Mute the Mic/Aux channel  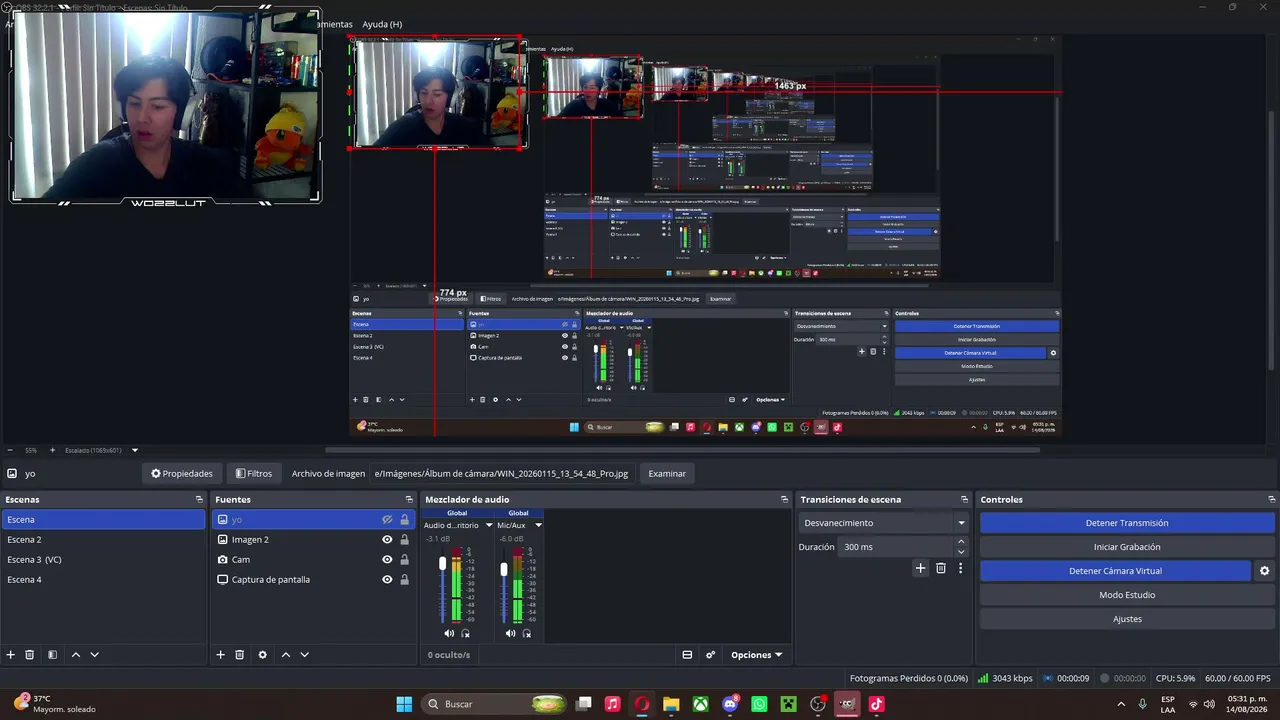[x=510, y=633]
